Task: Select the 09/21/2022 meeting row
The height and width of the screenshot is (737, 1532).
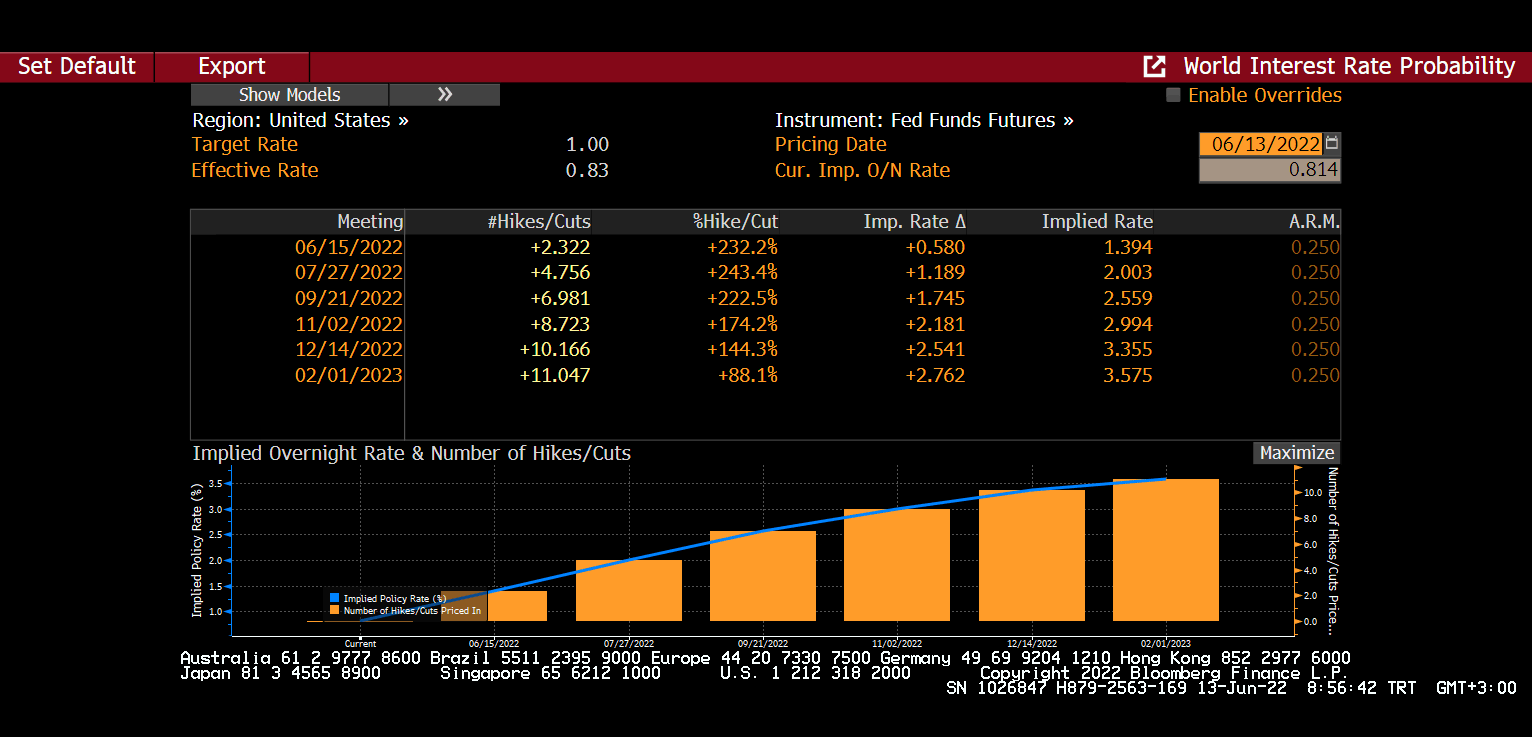Action: pos(765,298)
